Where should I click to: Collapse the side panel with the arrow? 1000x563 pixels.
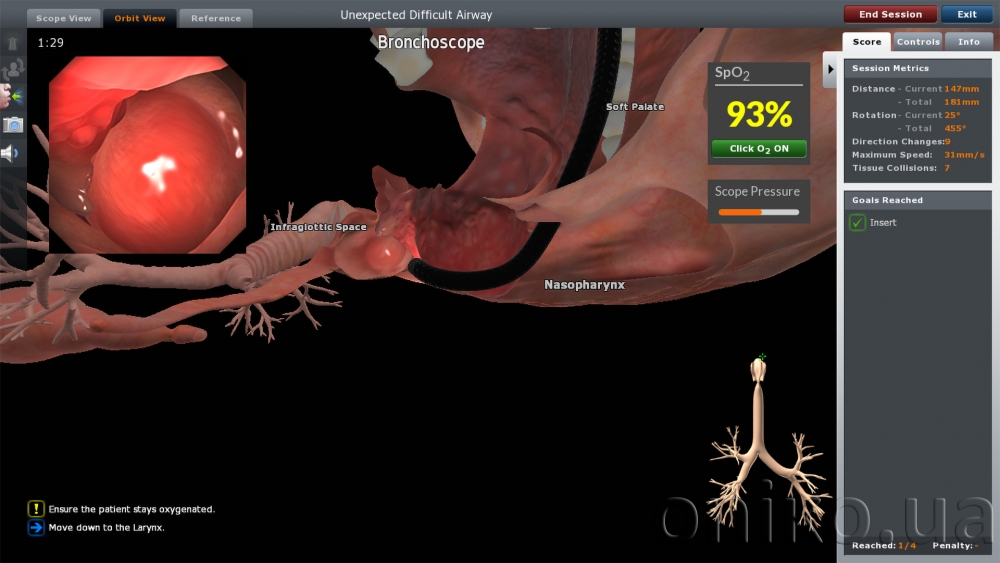tap(829, 70)
